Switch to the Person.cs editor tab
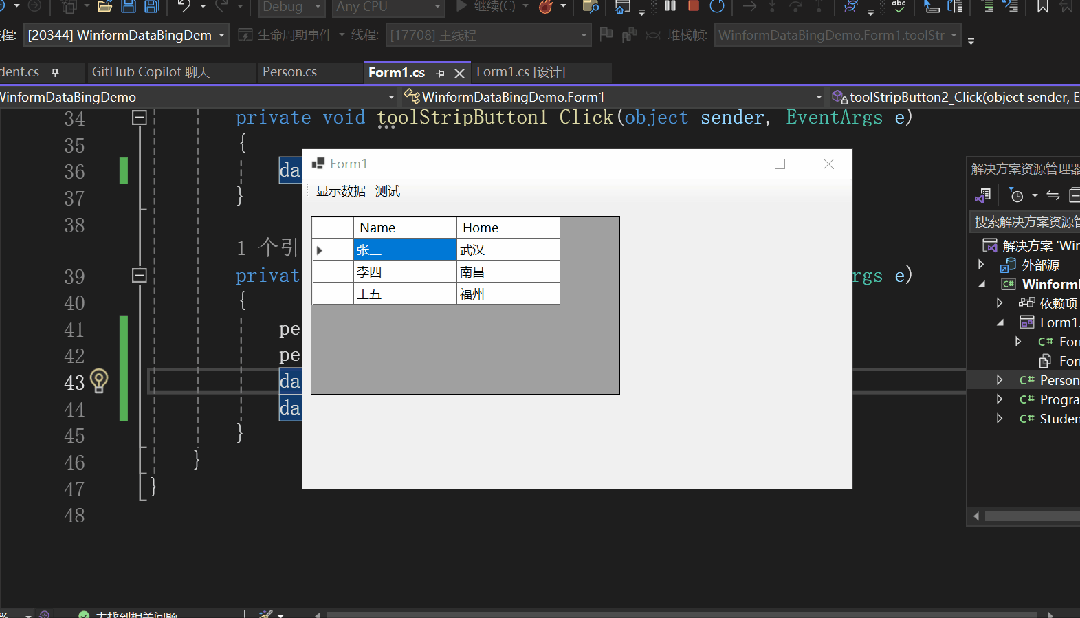1080x618 pixels. tap(290, 72)
